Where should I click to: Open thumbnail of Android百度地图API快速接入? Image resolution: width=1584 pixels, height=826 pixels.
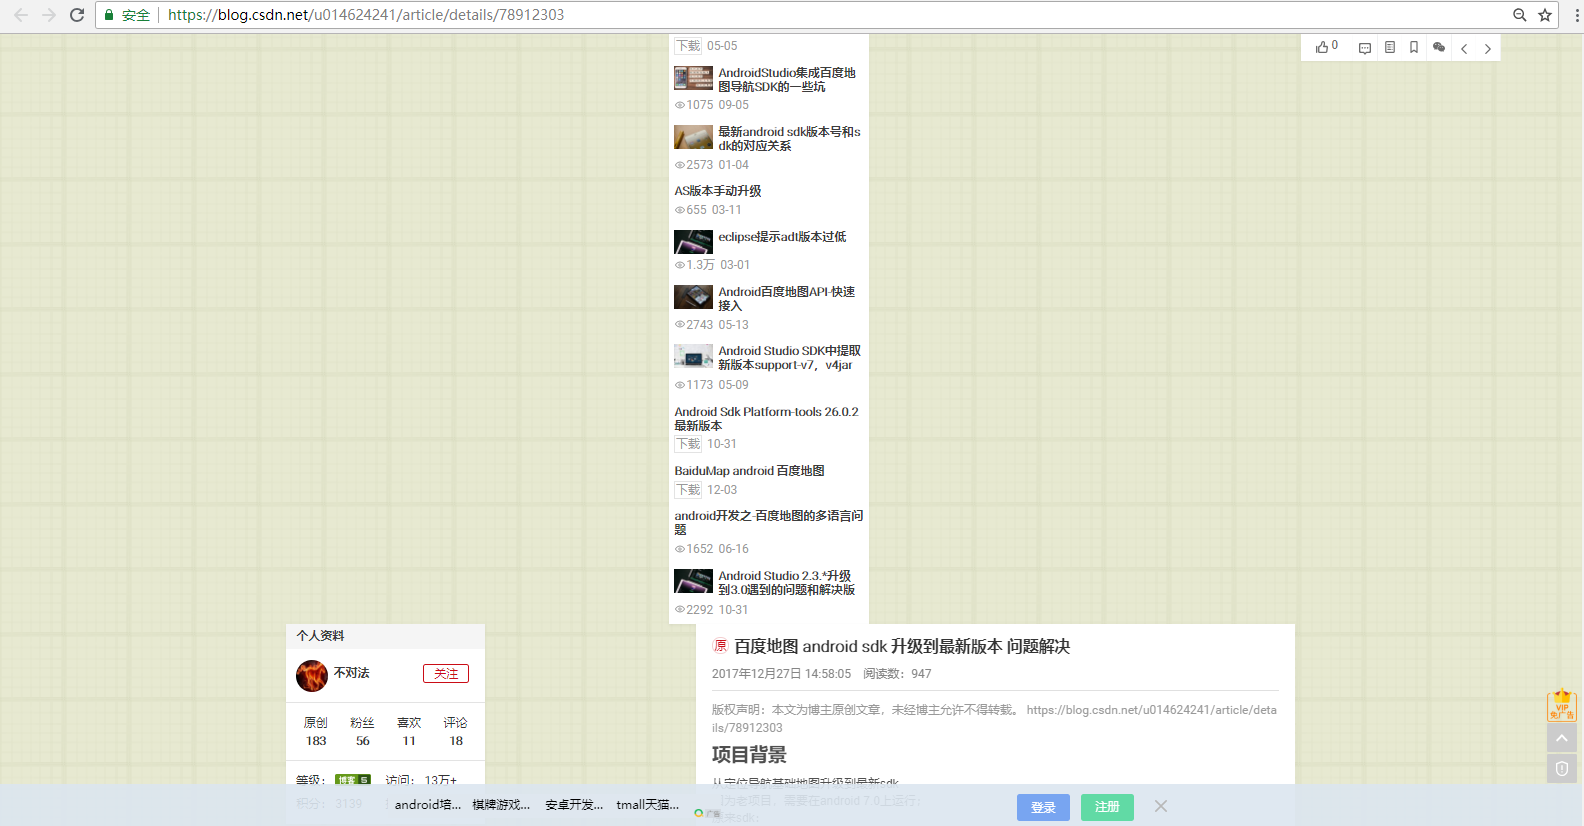point(693,297)
